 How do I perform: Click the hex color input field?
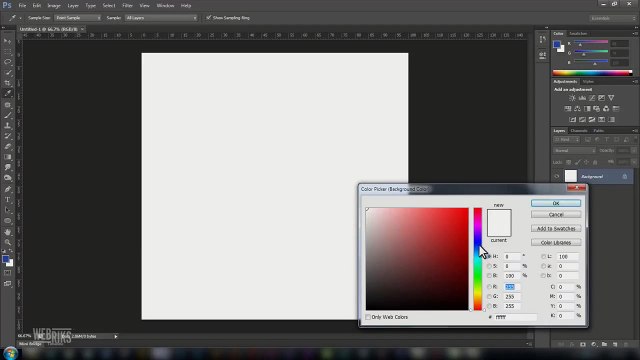tap(515, 317)
